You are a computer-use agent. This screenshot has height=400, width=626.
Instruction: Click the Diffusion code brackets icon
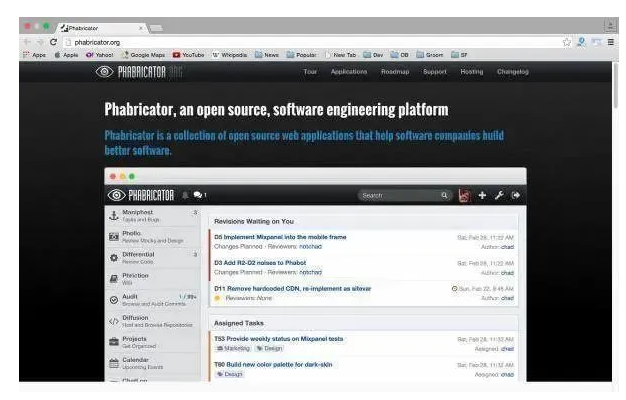click(114, 321)
